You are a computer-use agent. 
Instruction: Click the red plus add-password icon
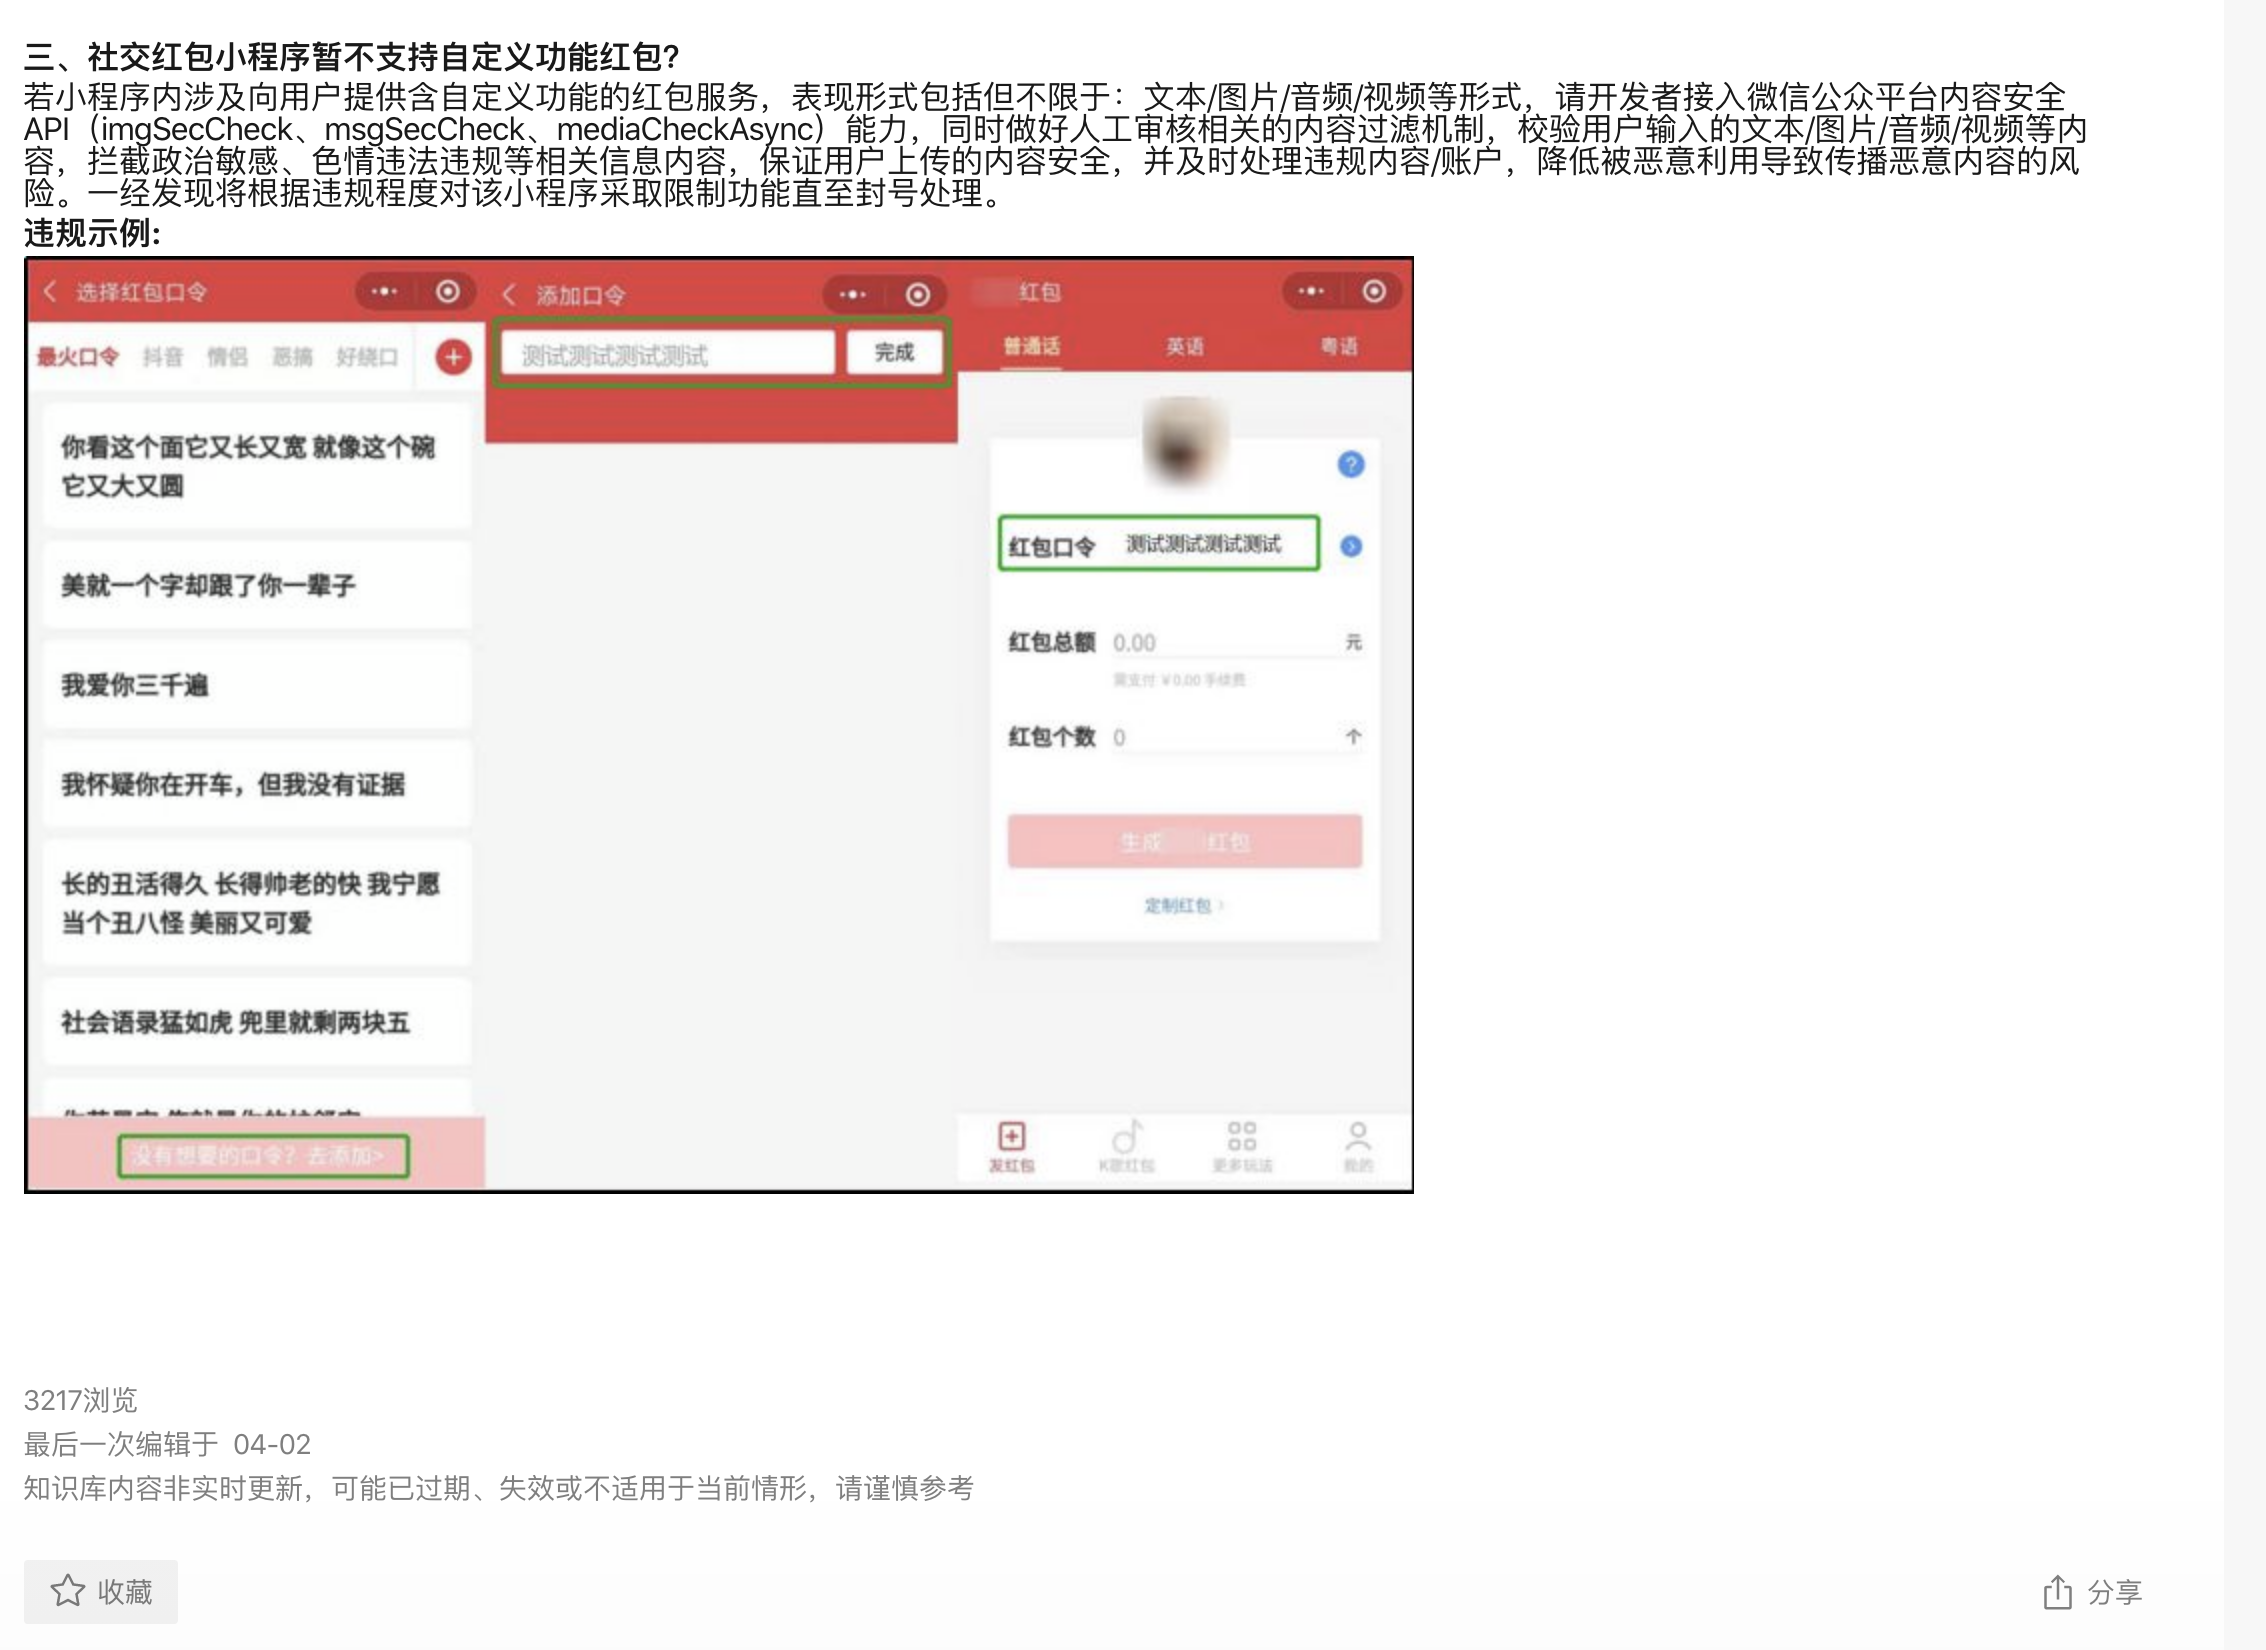[453, 357]
